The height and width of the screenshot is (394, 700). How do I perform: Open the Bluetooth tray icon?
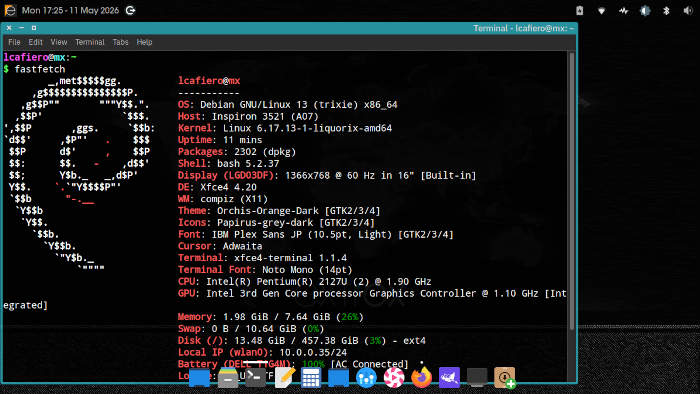[x=666, y=10]
